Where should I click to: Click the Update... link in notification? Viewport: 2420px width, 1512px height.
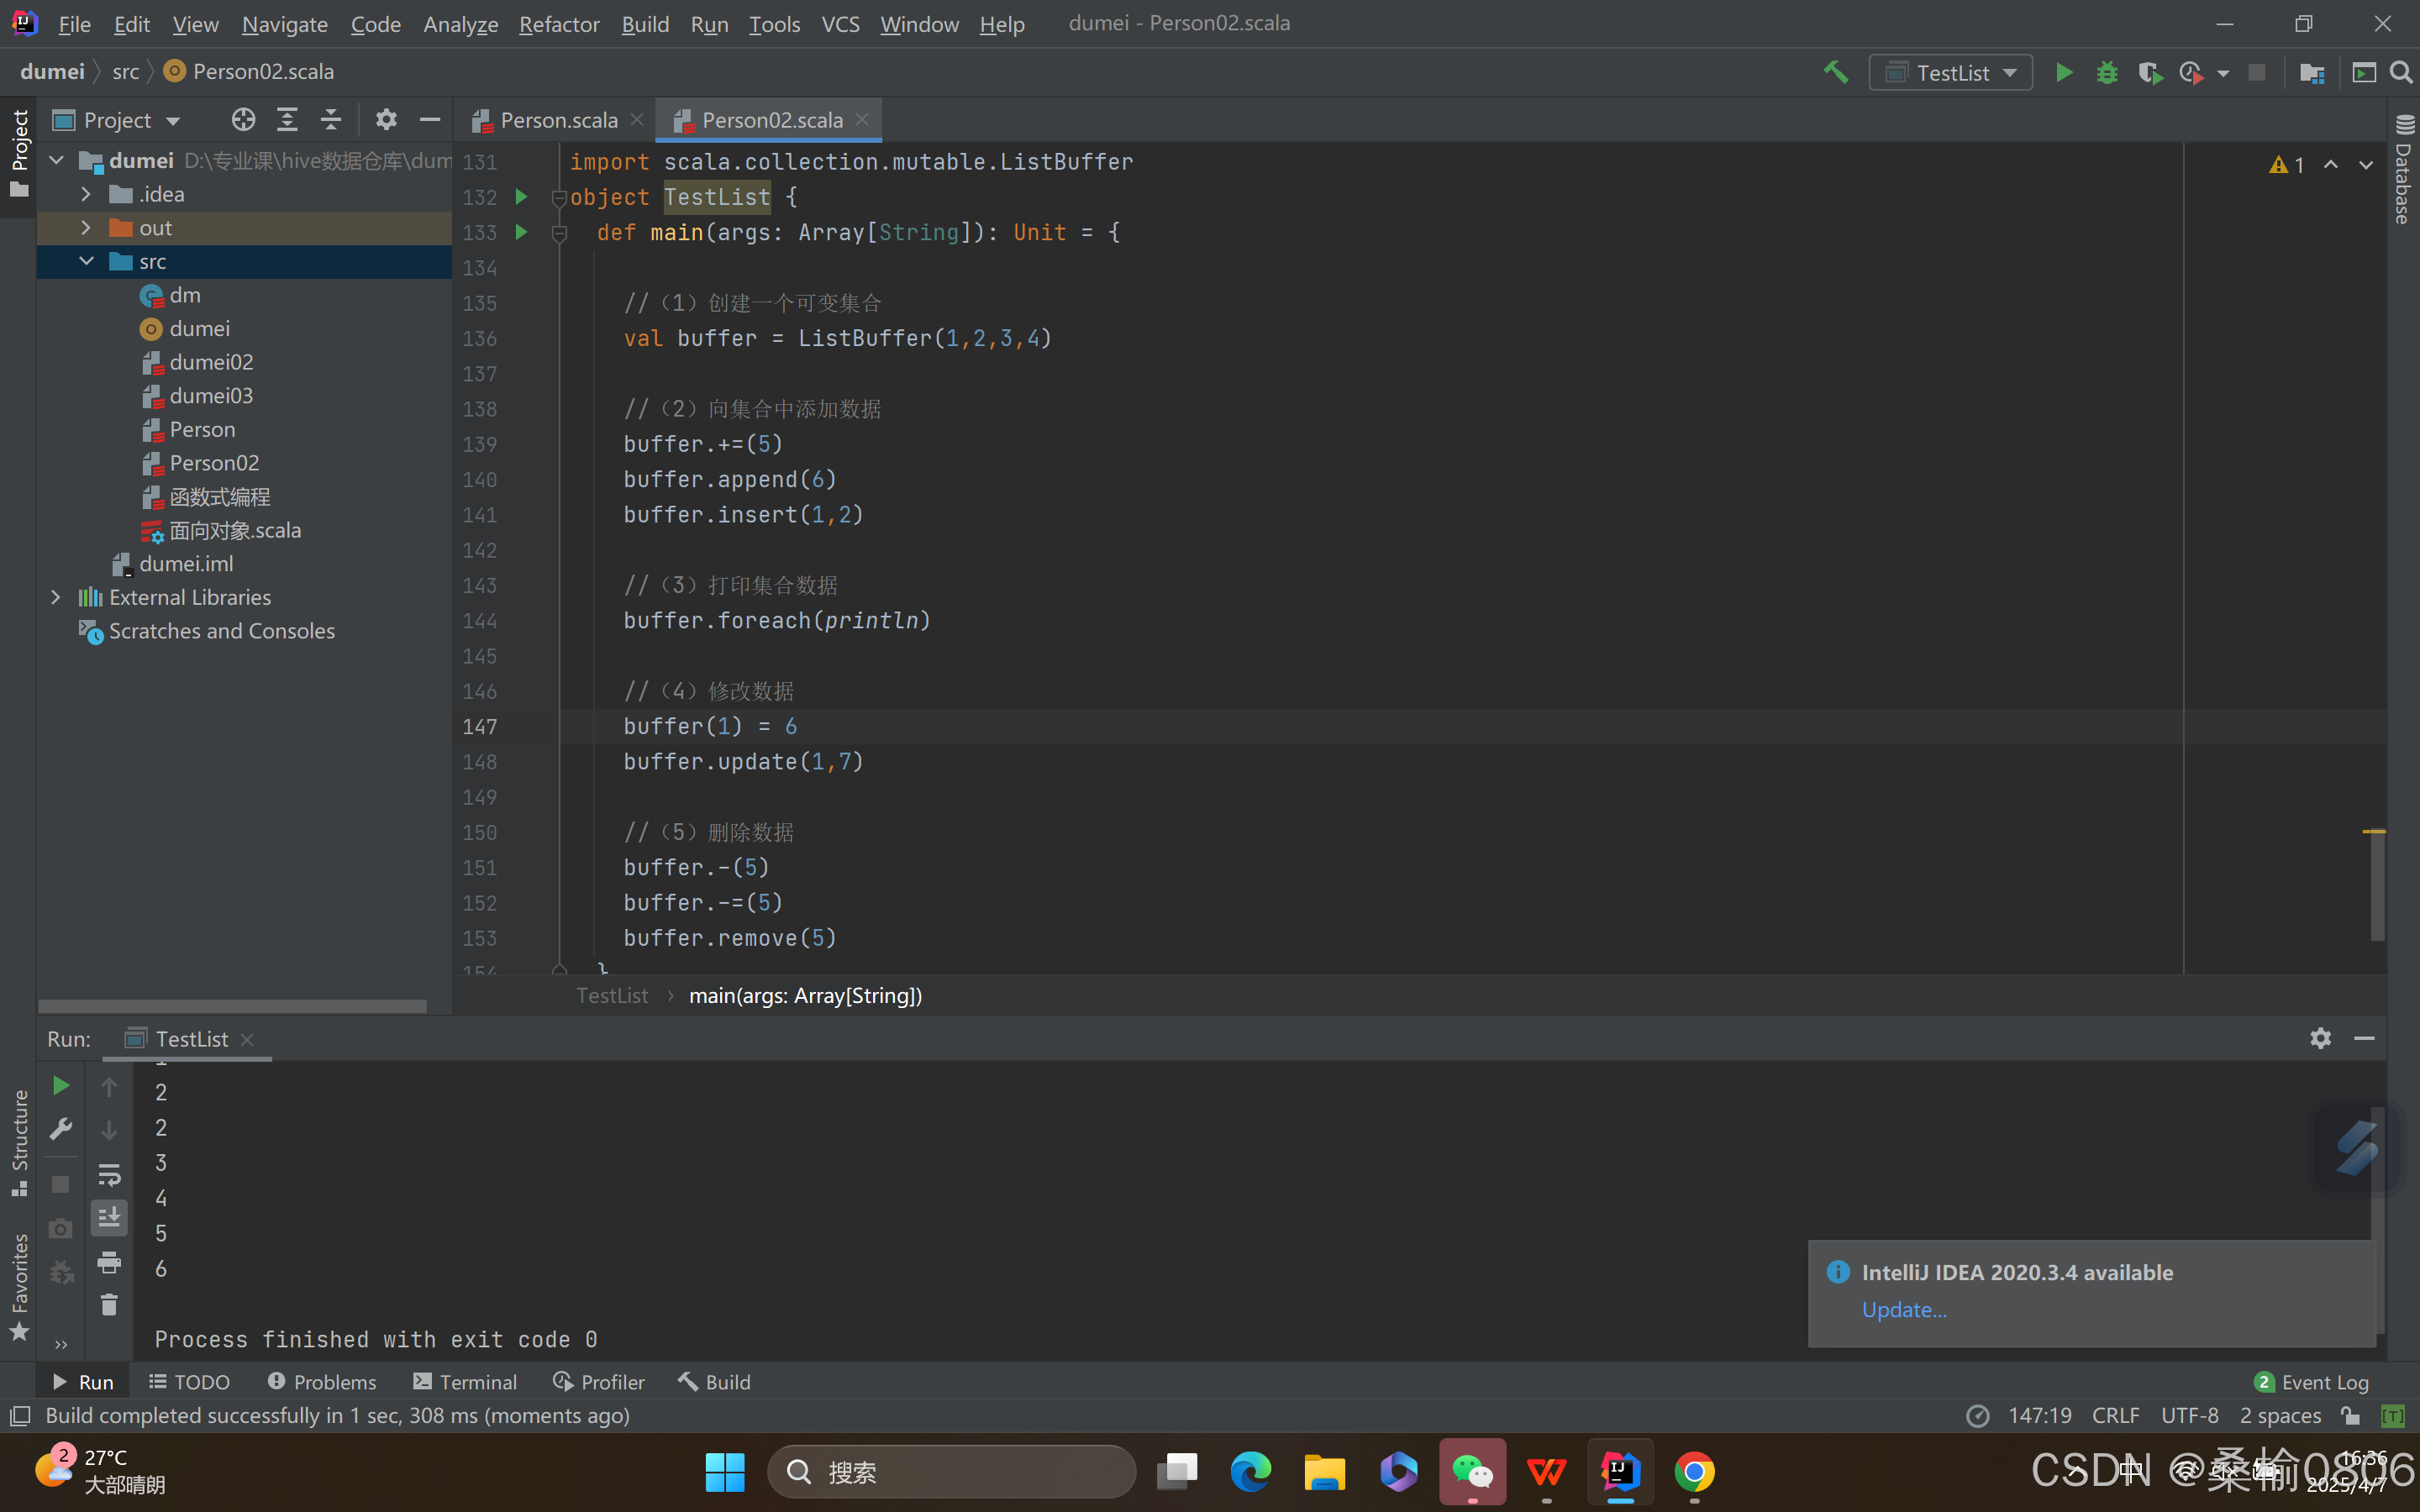(1903, 1309)
